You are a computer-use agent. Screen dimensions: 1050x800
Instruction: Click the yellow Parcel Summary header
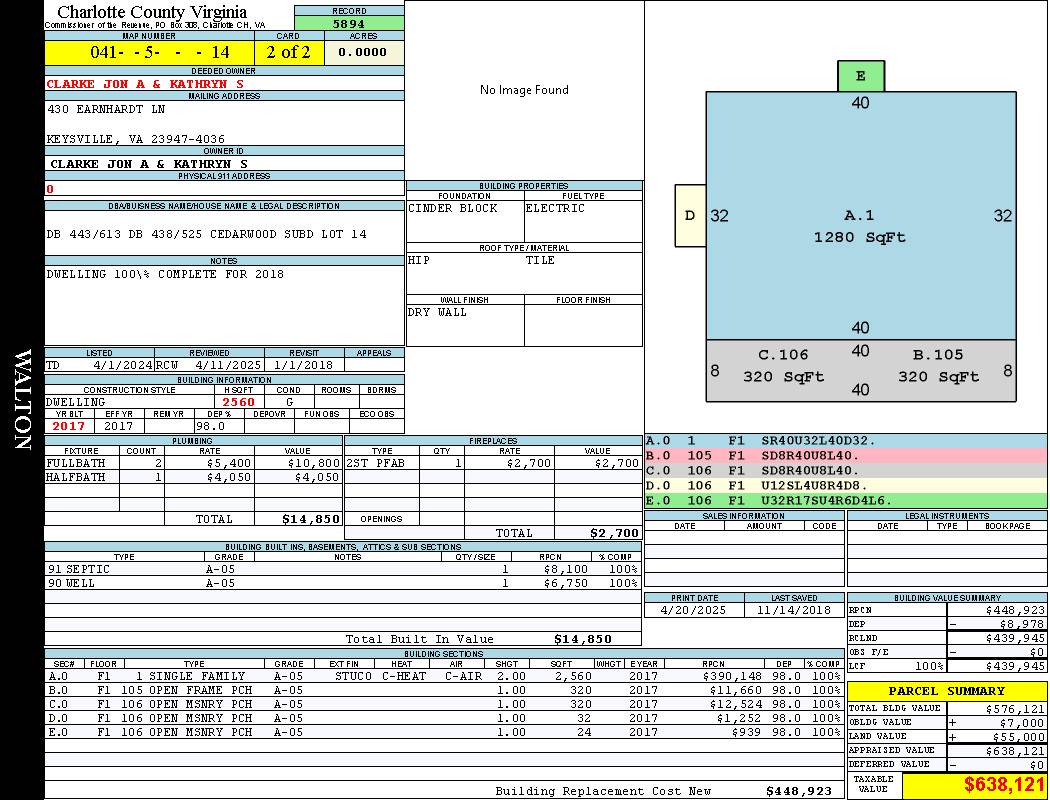pos(946,691)
